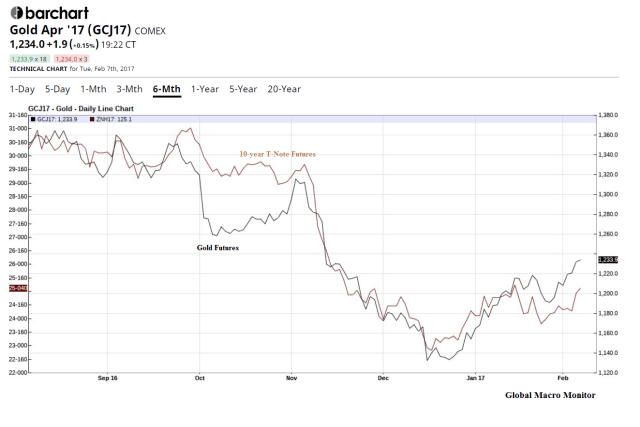Click the barchart logo icon
This screenshot has height=427, width=640.
tap(19, 13)
